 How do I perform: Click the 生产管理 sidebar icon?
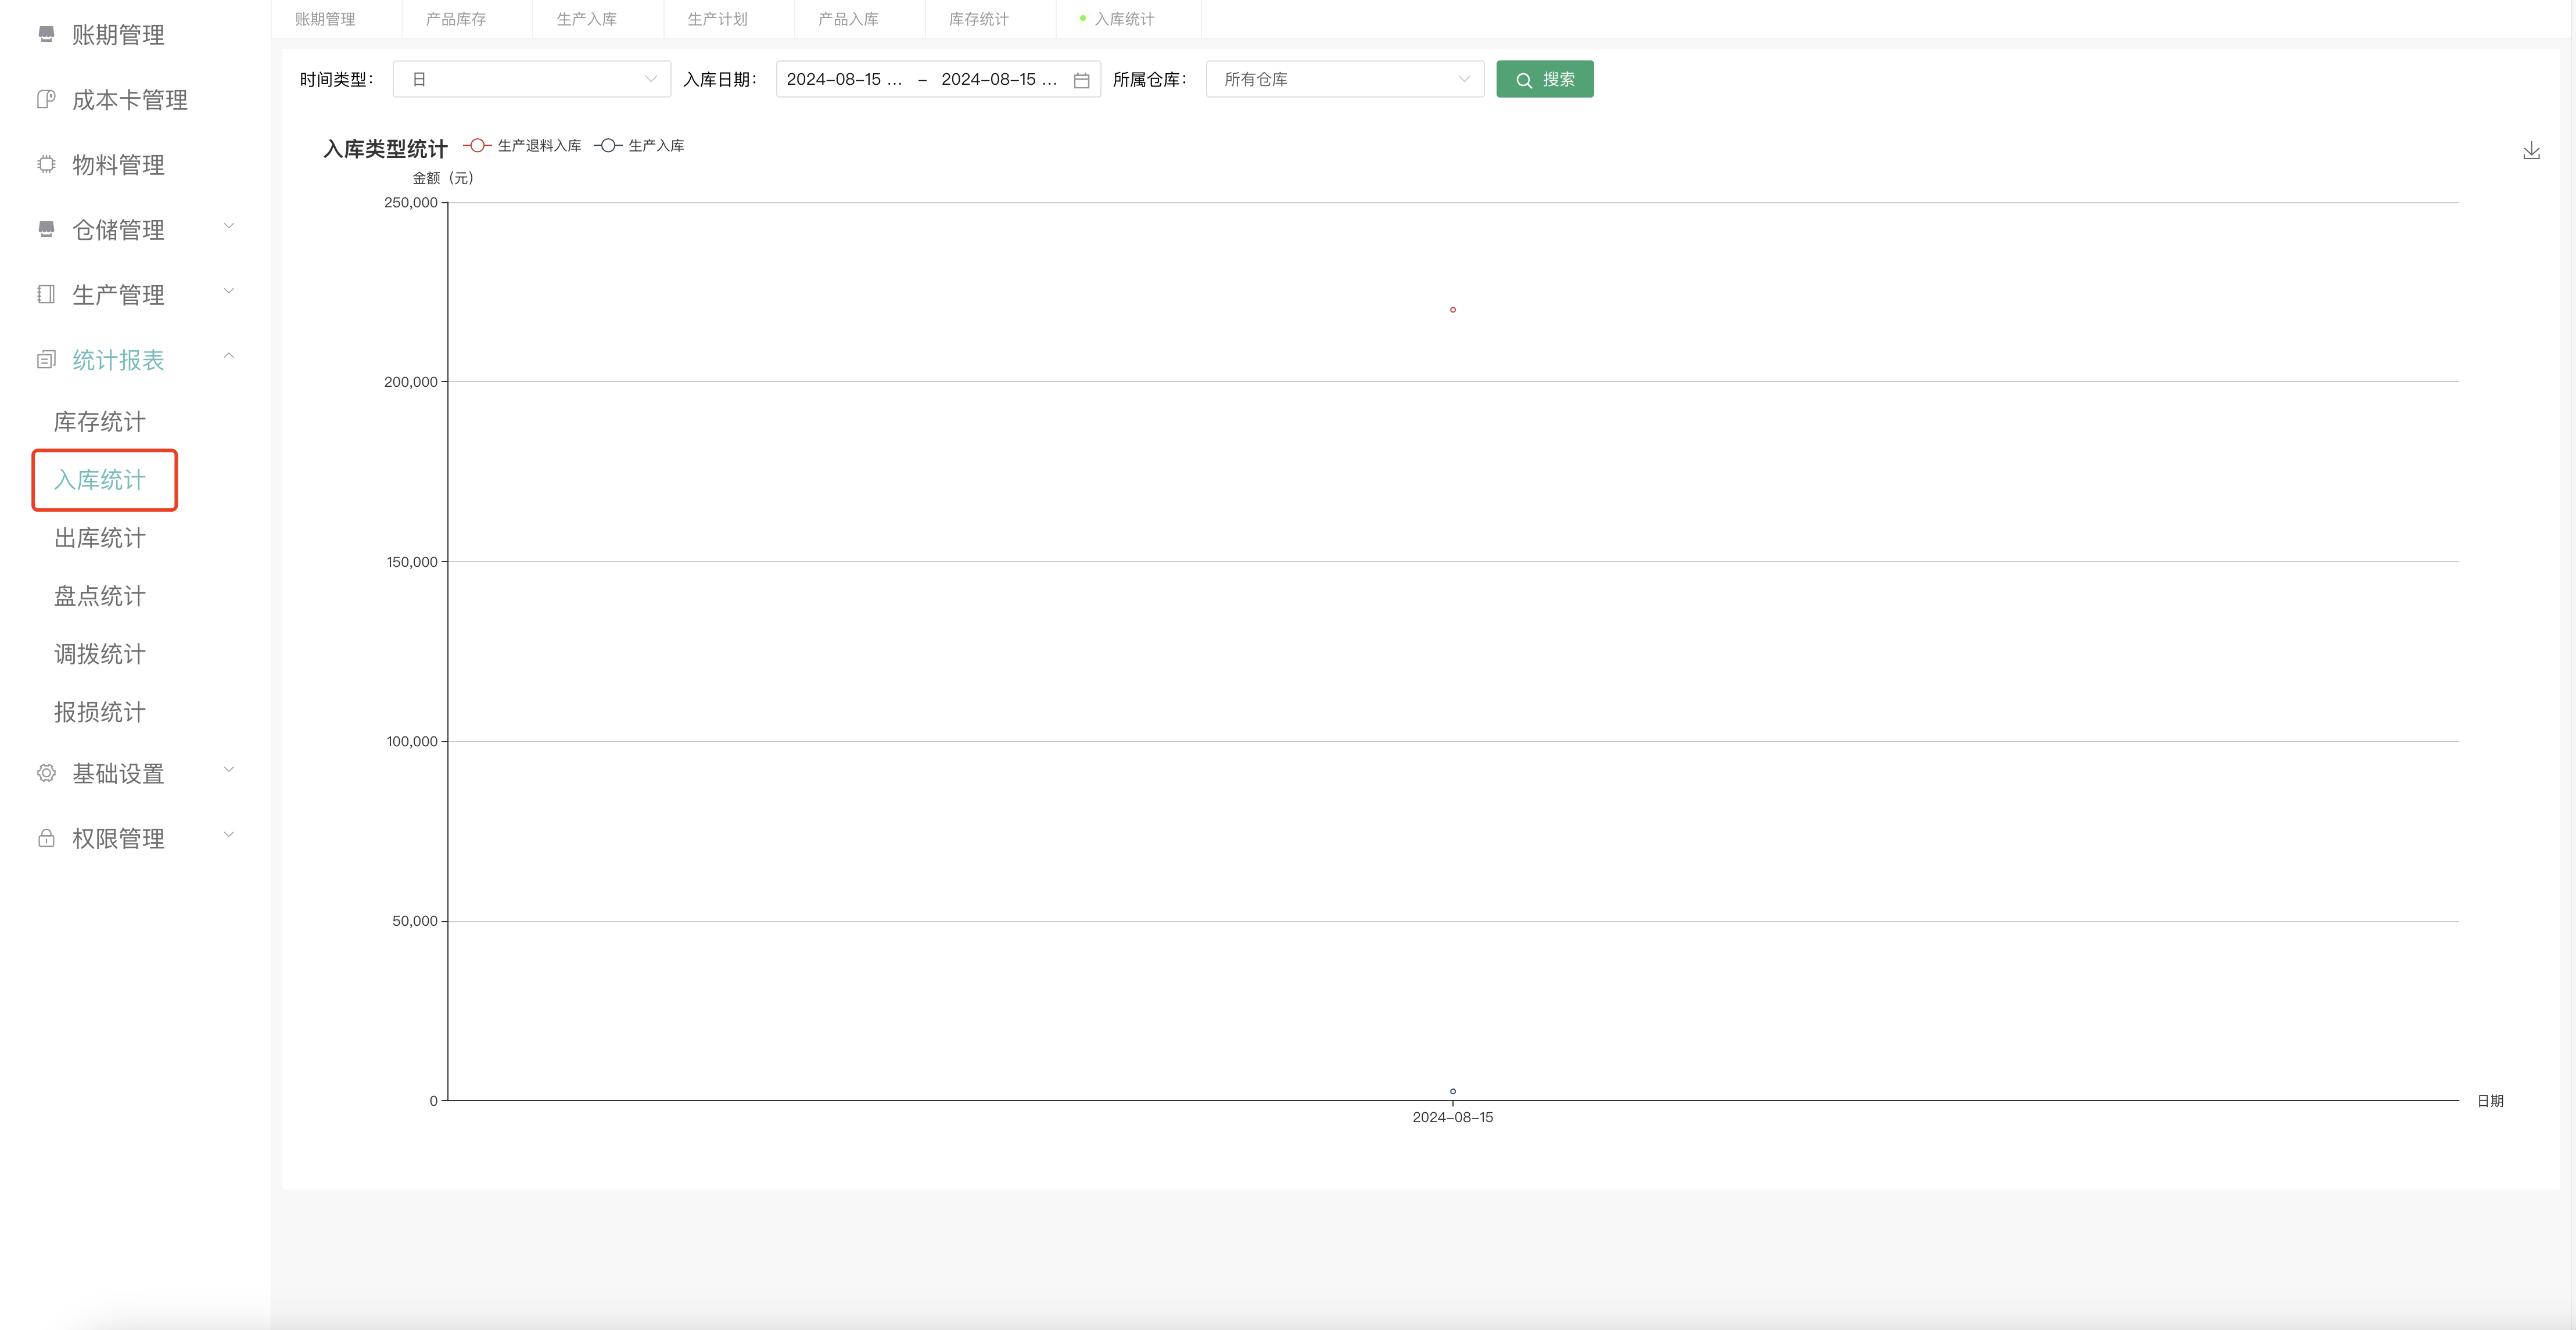coord(46,294)
